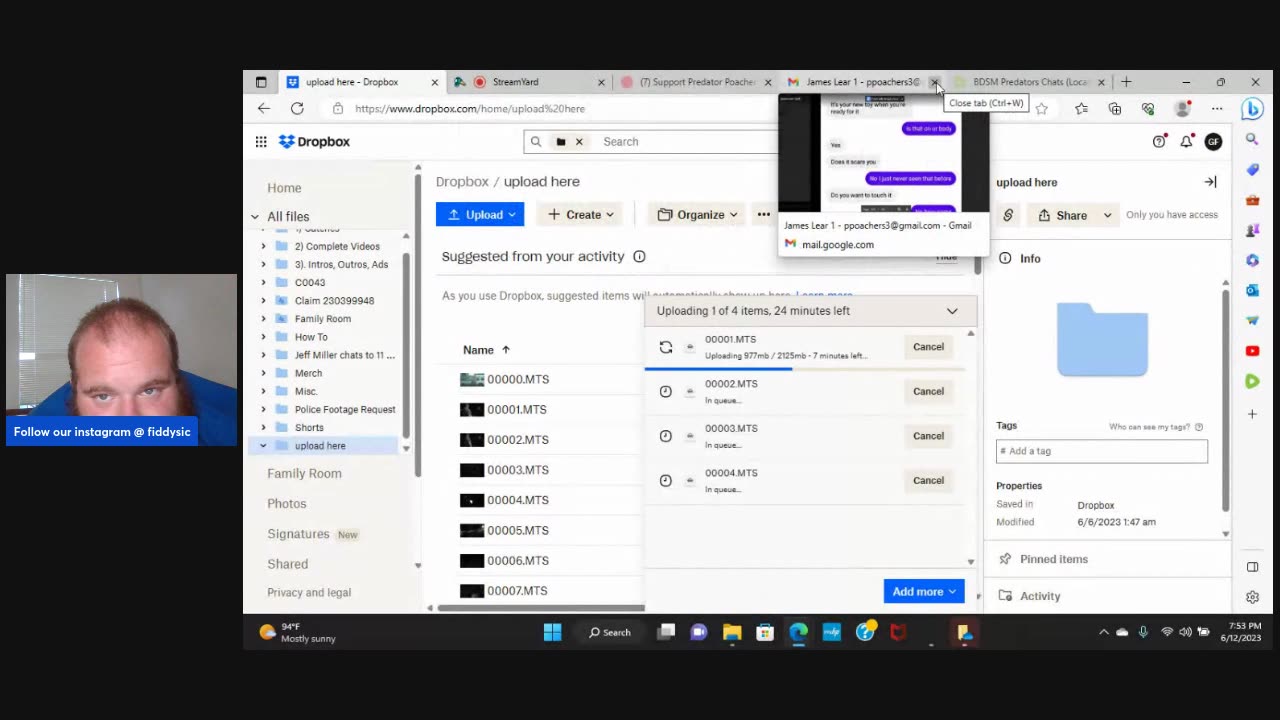Image resolution: width=1280 pixels, height=720 pixels.
Task: Click the Dropbox breadcrumb link
Action: click(x=462, y=182)
